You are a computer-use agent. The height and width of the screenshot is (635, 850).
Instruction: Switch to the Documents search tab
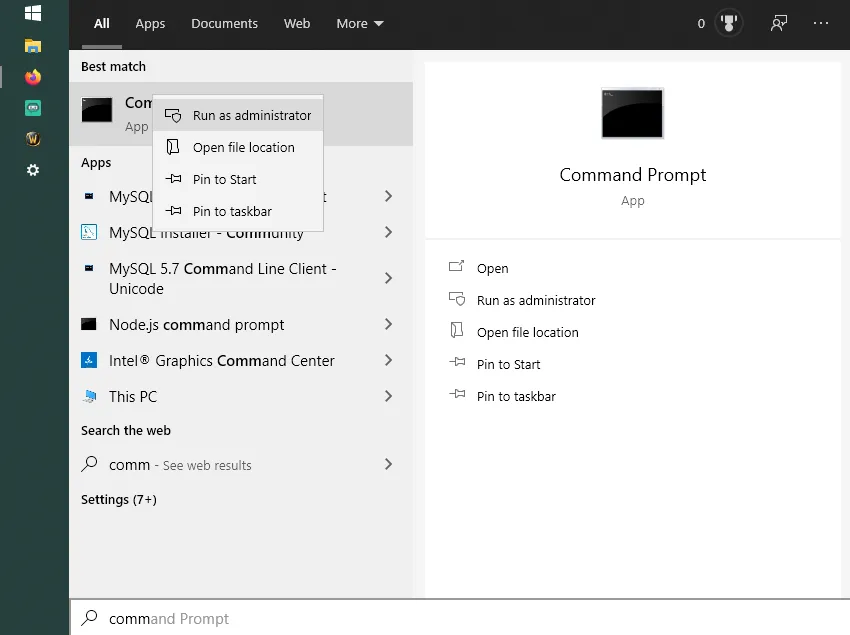pyautogui.click(x=224, y=23)
